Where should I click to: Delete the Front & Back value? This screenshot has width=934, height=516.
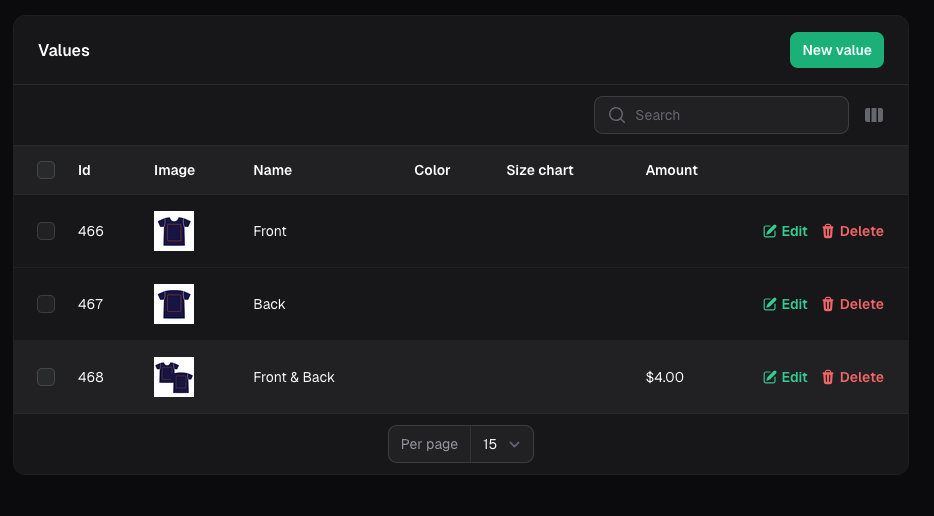click(x=852, y=377)
